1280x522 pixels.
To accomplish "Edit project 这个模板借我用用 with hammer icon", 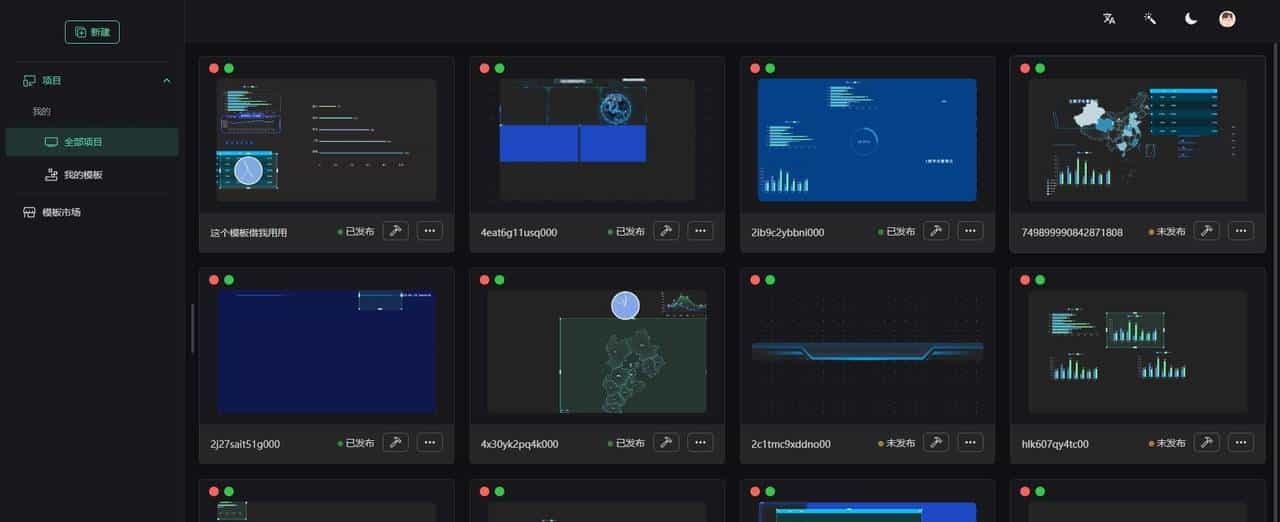I will 395,231.
